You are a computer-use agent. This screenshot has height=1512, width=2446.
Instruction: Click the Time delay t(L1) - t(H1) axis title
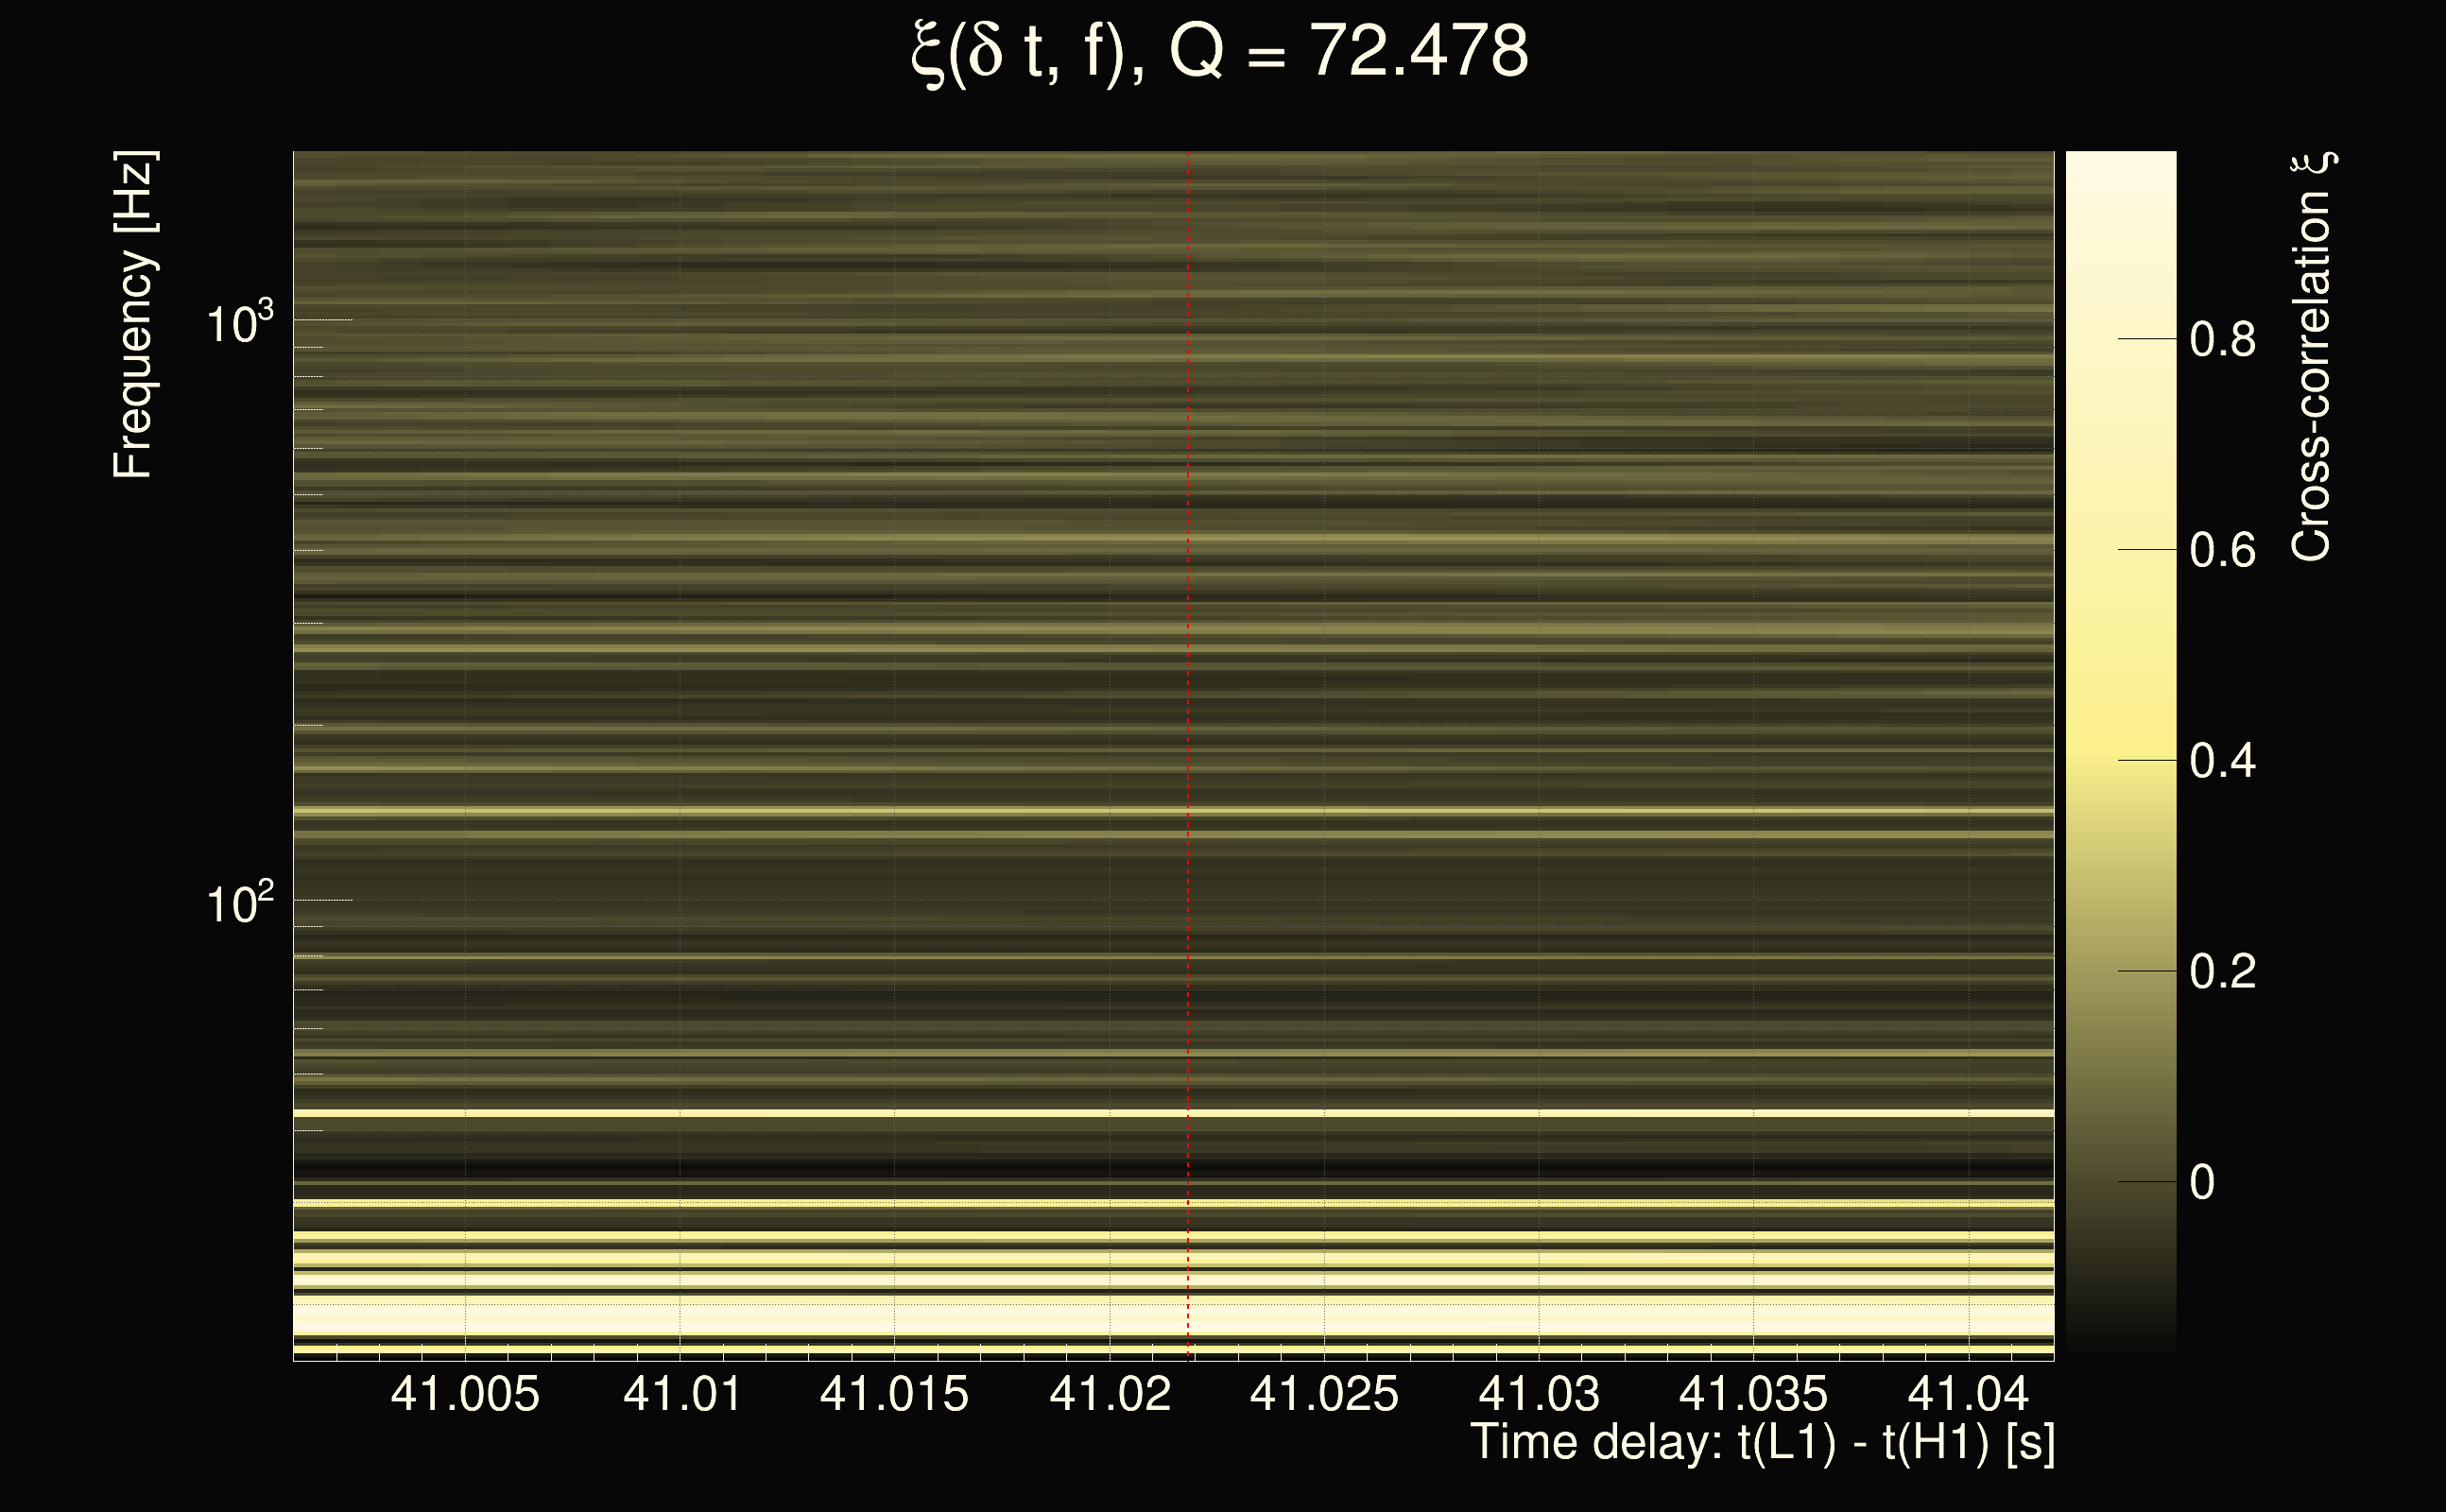click(x=1762, y=1443)
